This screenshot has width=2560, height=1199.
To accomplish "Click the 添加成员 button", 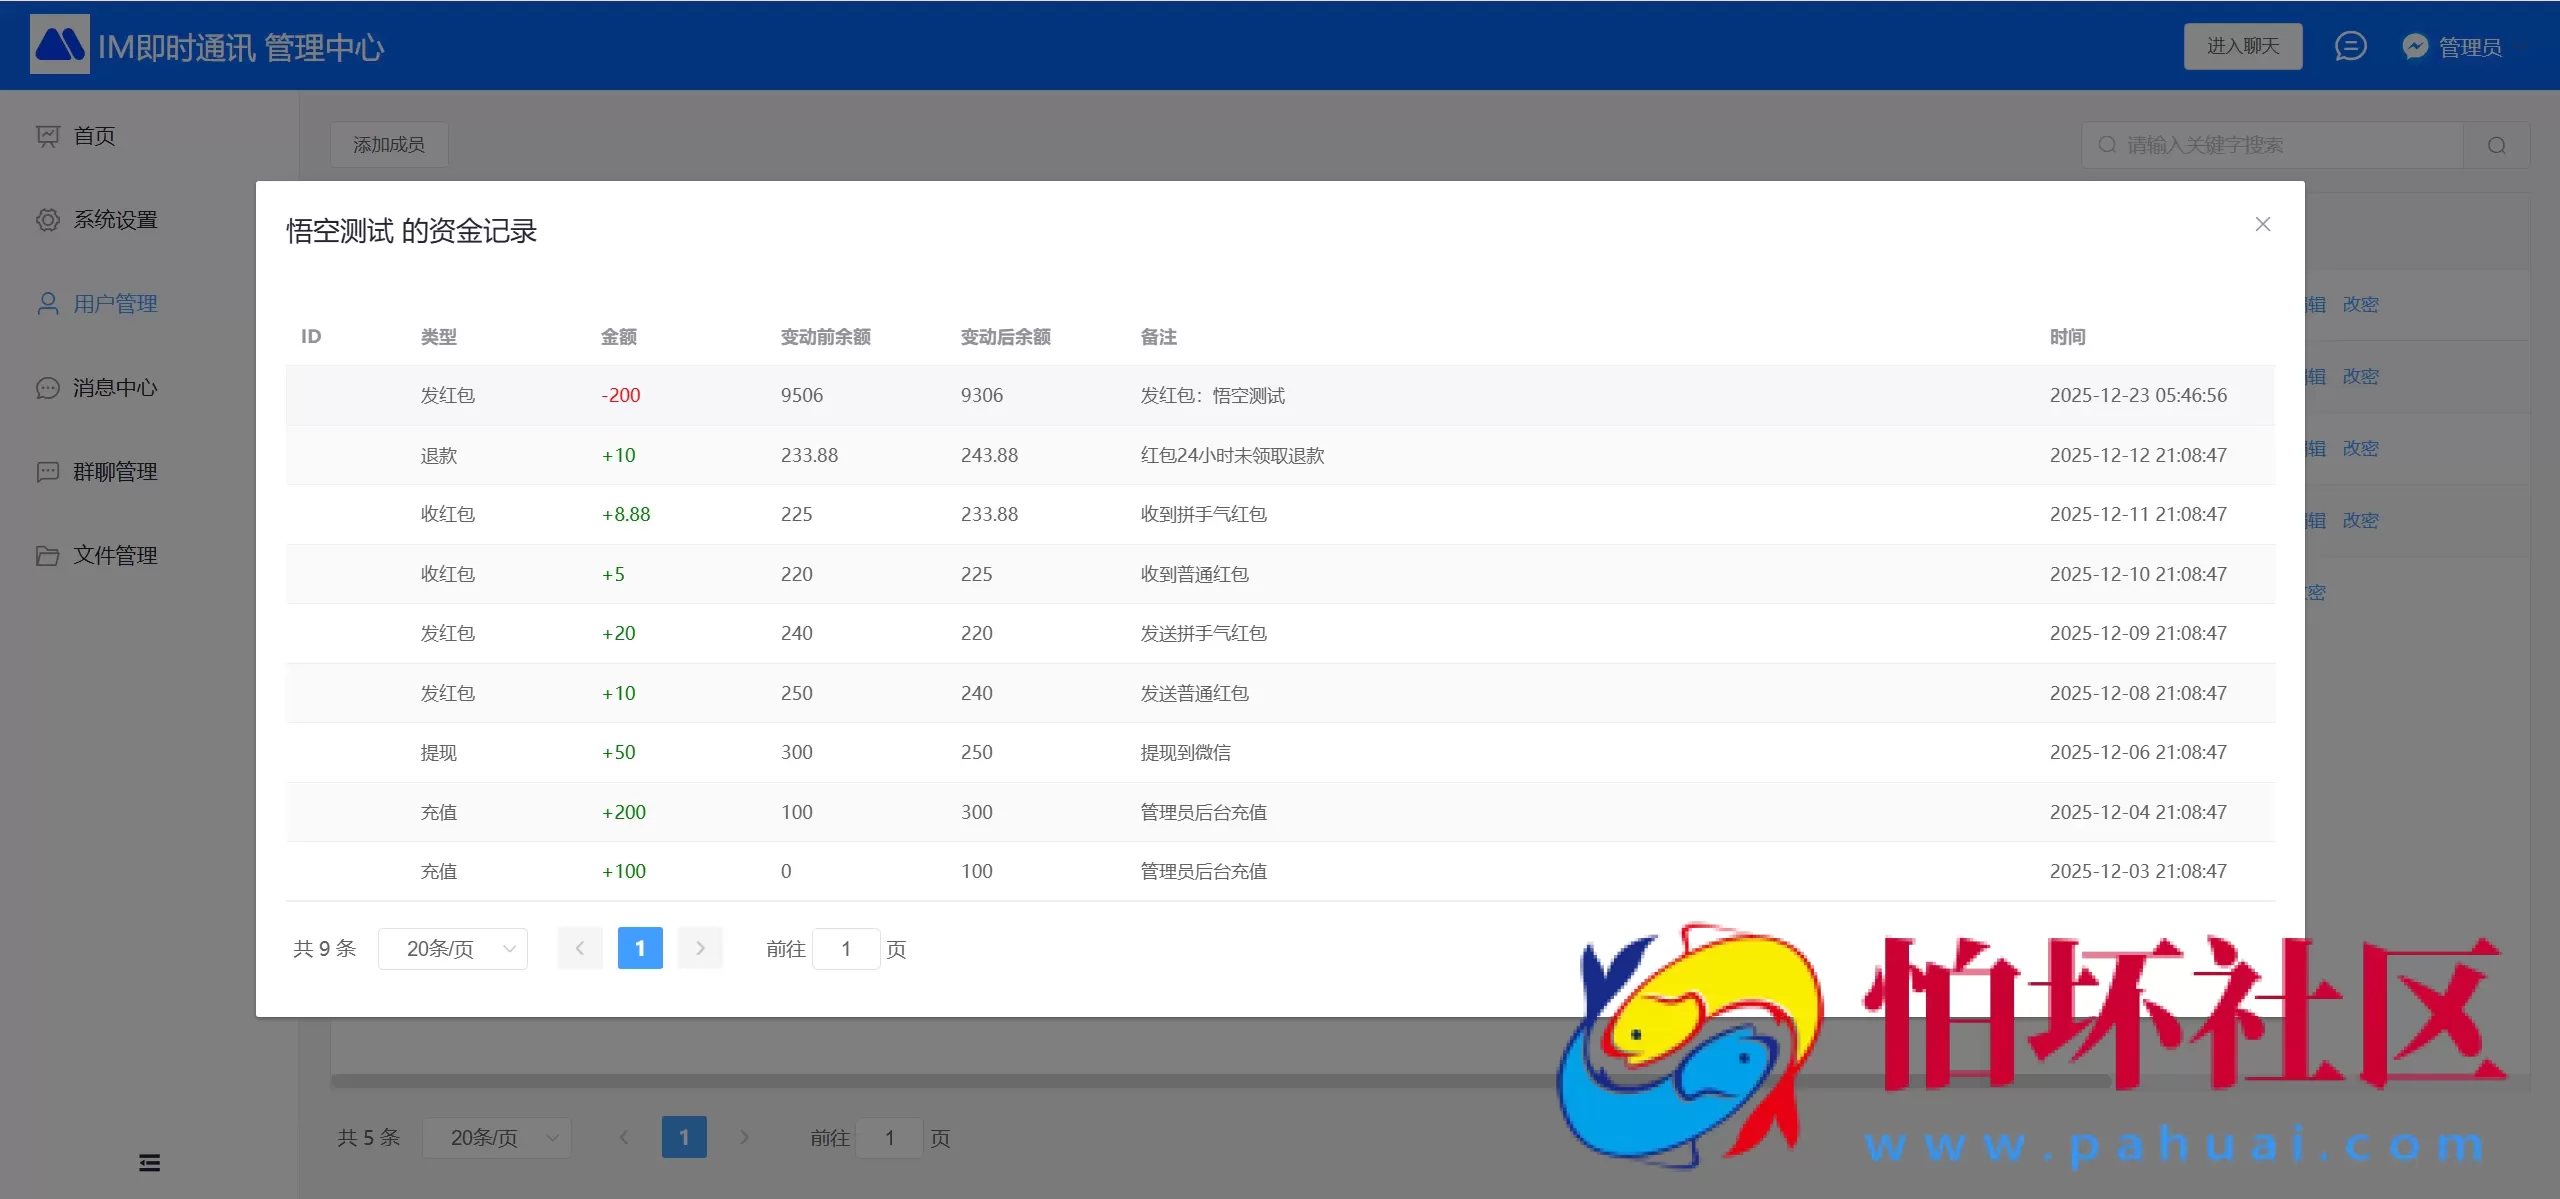I will [389, 145].
